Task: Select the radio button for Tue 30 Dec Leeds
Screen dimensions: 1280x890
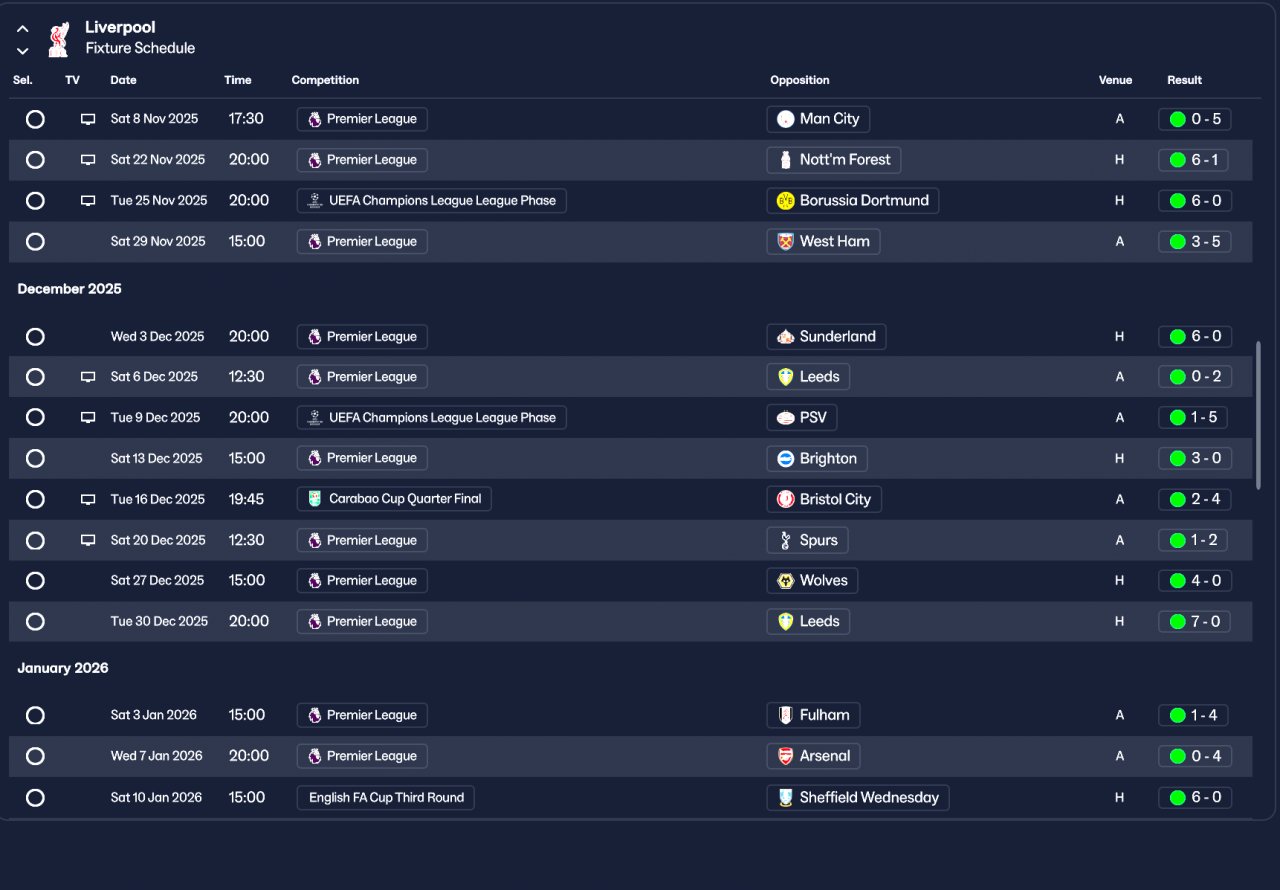Action: (35, 622)
